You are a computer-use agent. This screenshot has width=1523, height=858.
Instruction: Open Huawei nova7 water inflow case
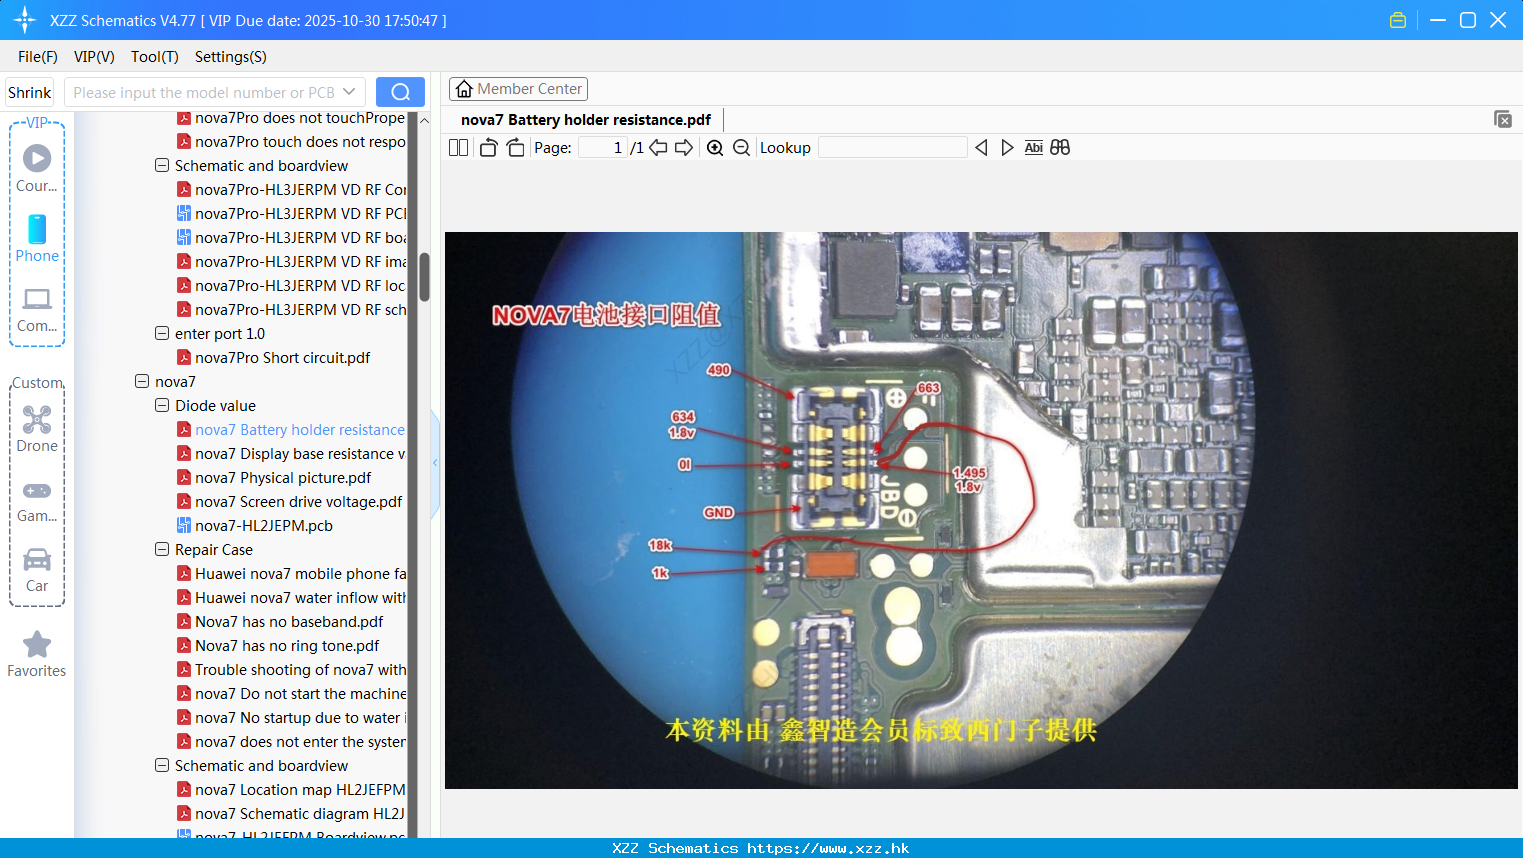(300, 597)
